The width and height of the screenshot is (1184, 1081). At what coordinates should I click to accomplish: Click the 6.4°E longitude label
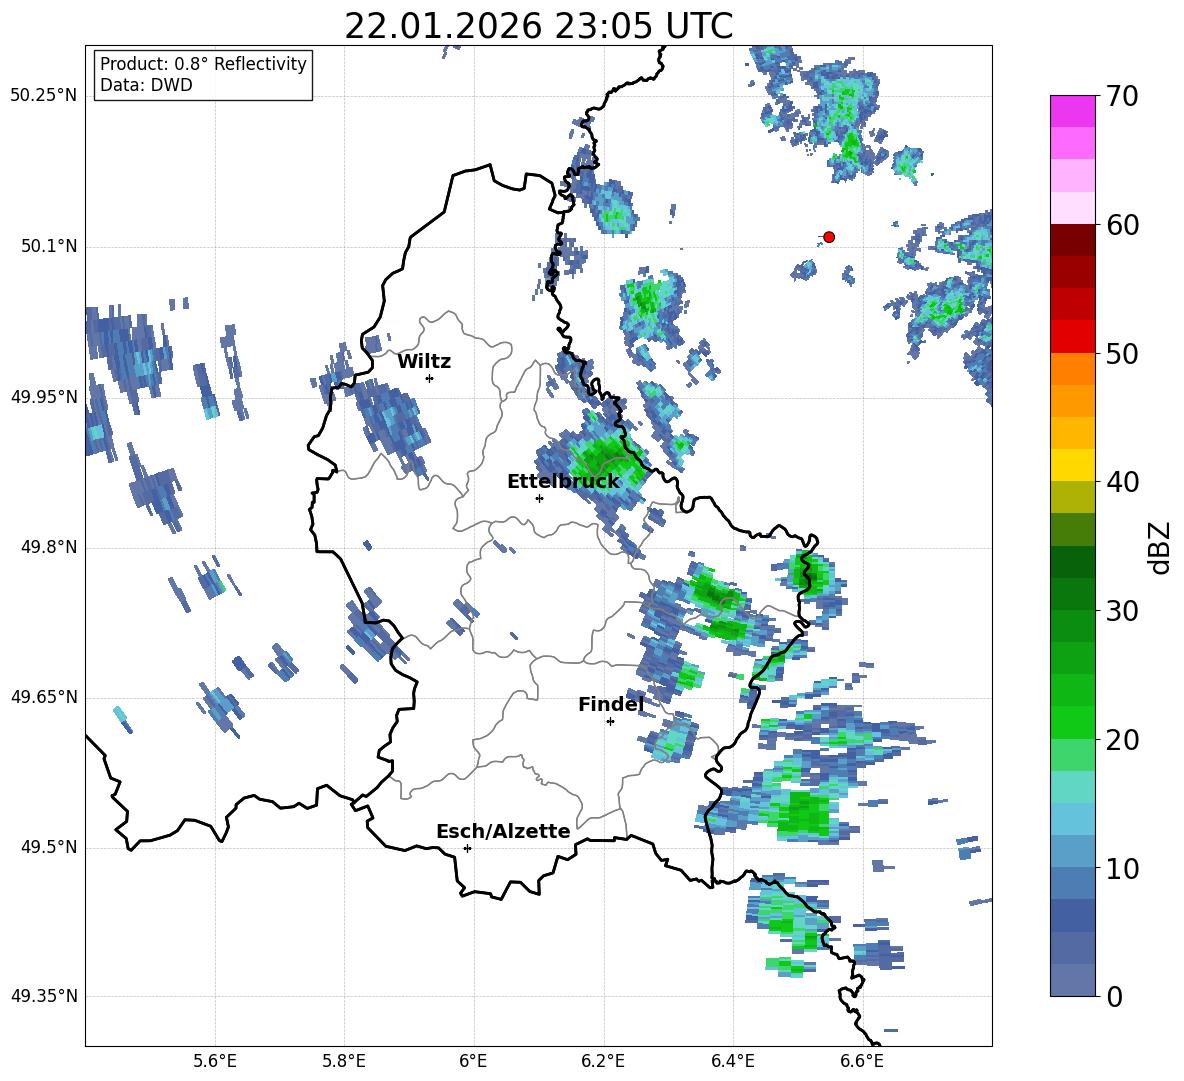[x=732, y=1061]
